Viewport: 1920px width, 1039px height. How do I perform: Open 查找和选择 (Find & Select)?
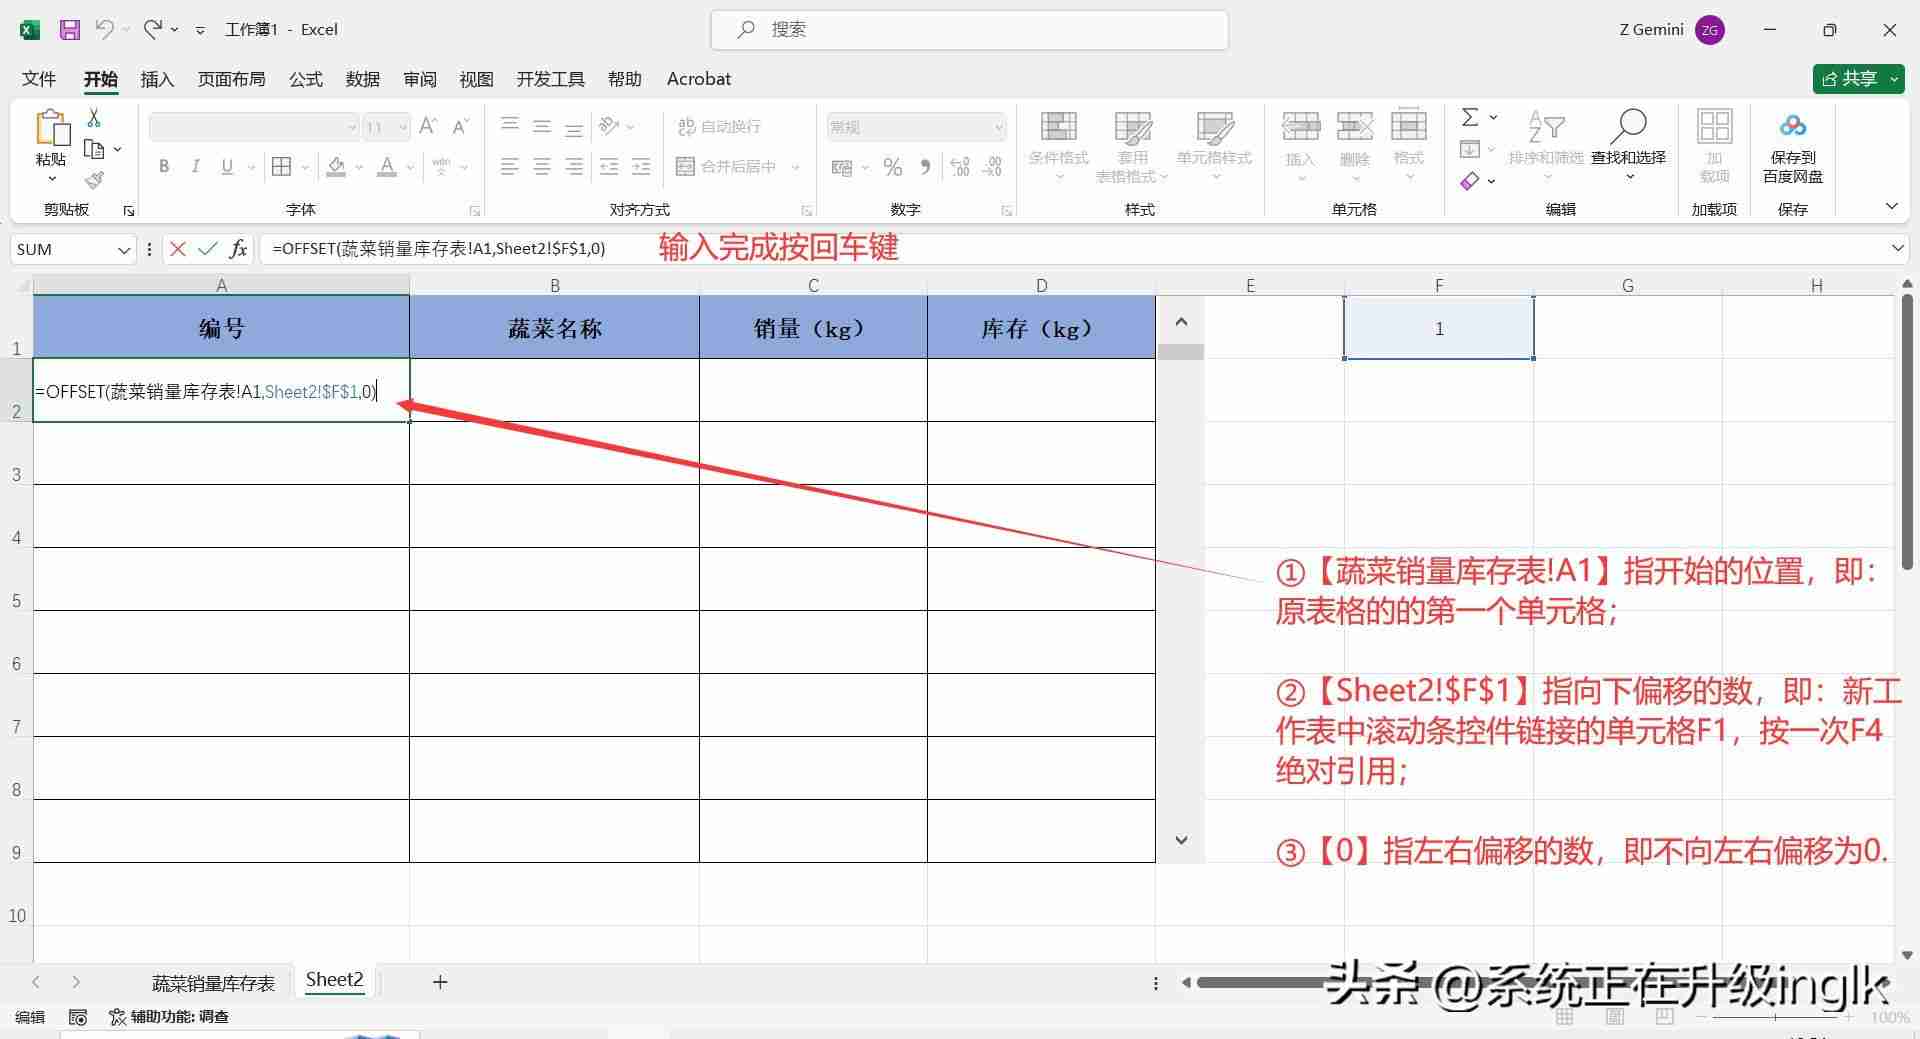1629,147
